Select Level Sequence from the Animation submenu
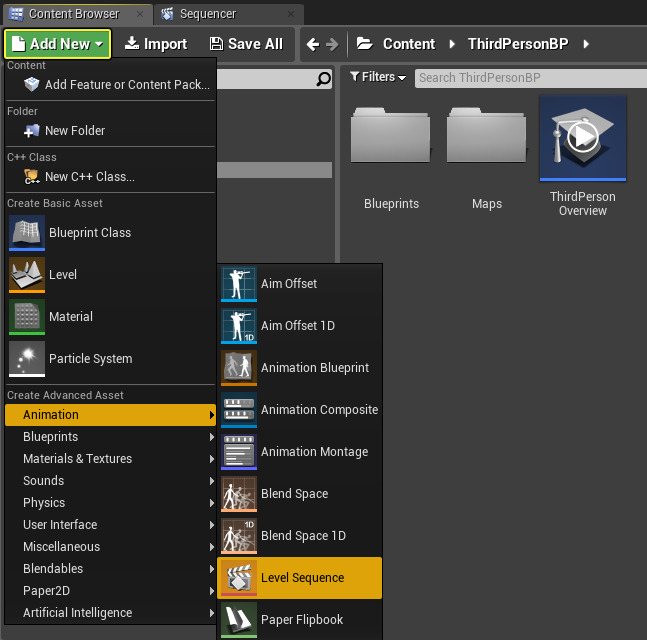Image resolution: width=647 pixels, height=640 pixels. (x=300, y=578)
